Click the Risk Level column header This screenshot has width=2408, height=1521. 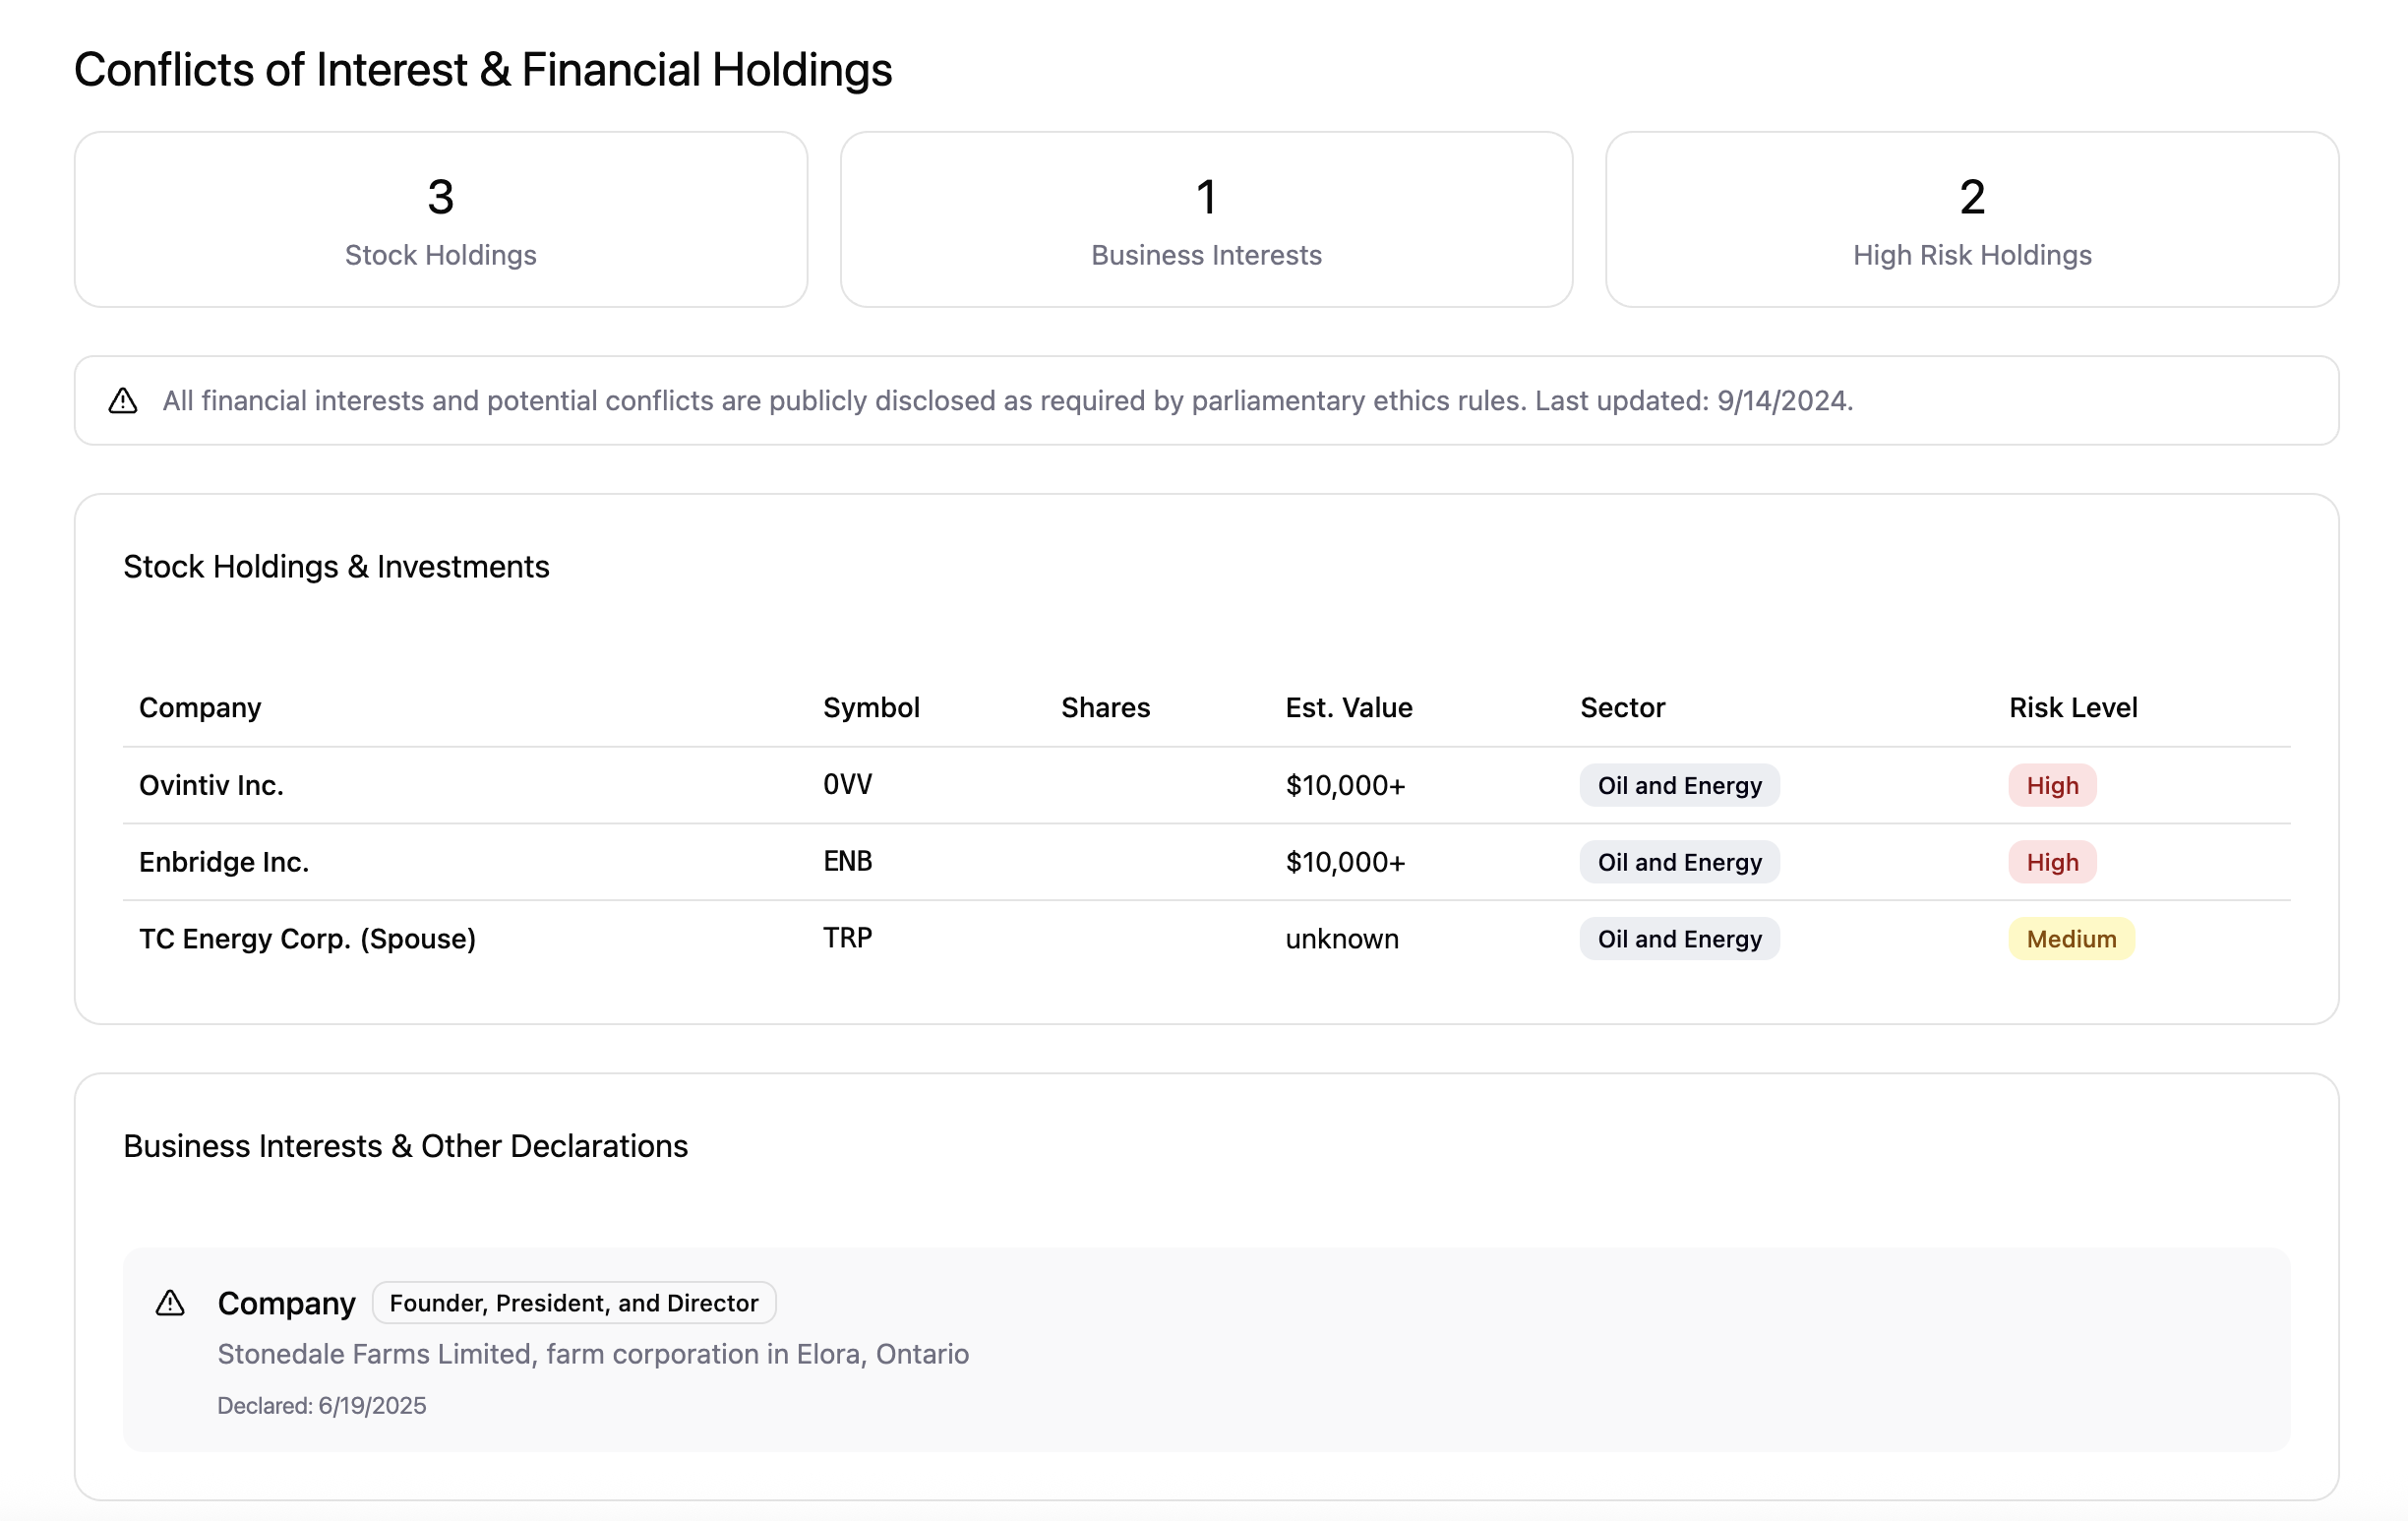(x=2073, y=708)
